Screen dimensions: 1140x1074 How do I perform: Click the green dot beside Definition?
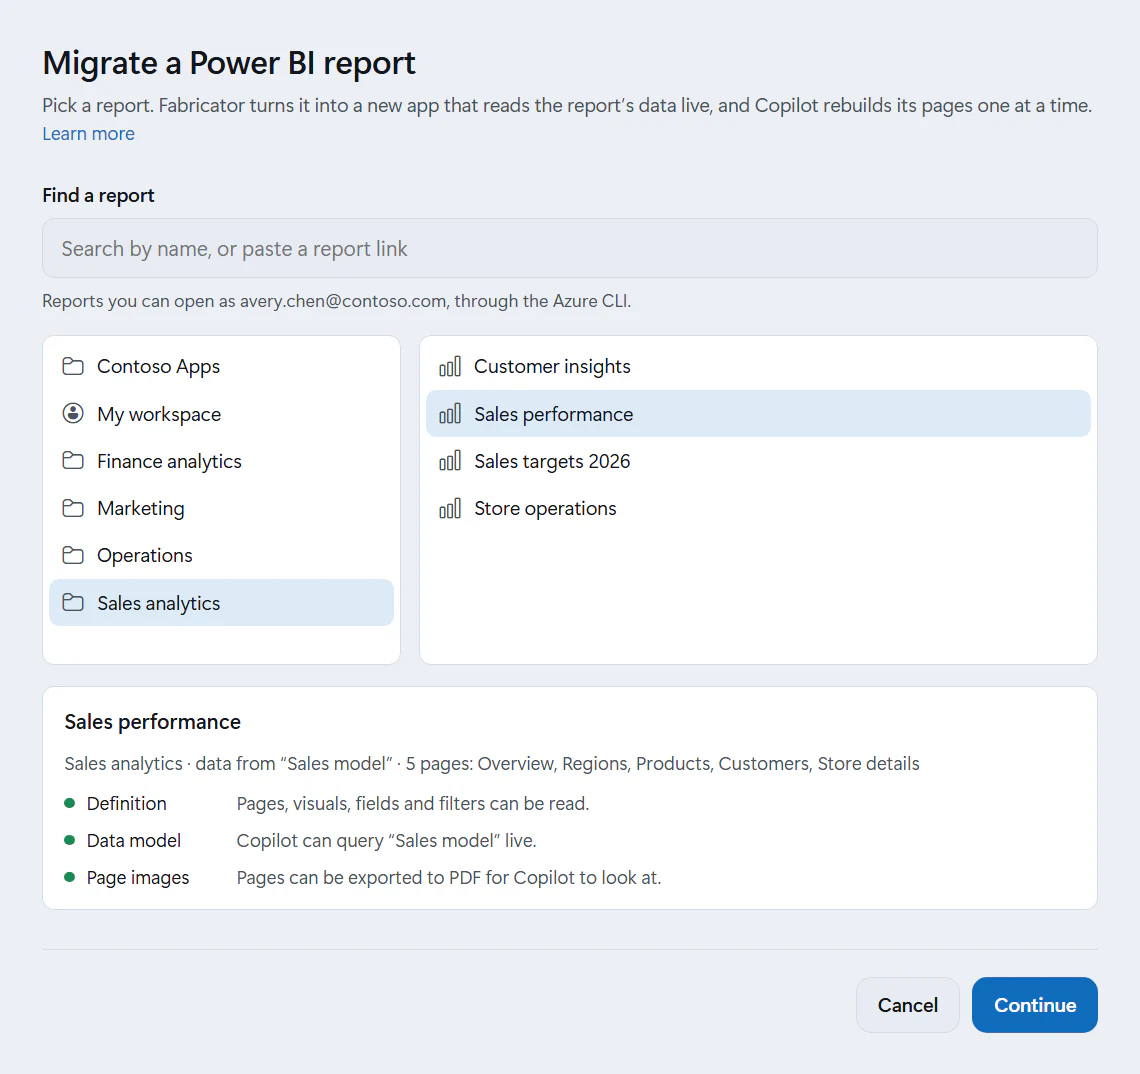(x=70, y=803)
